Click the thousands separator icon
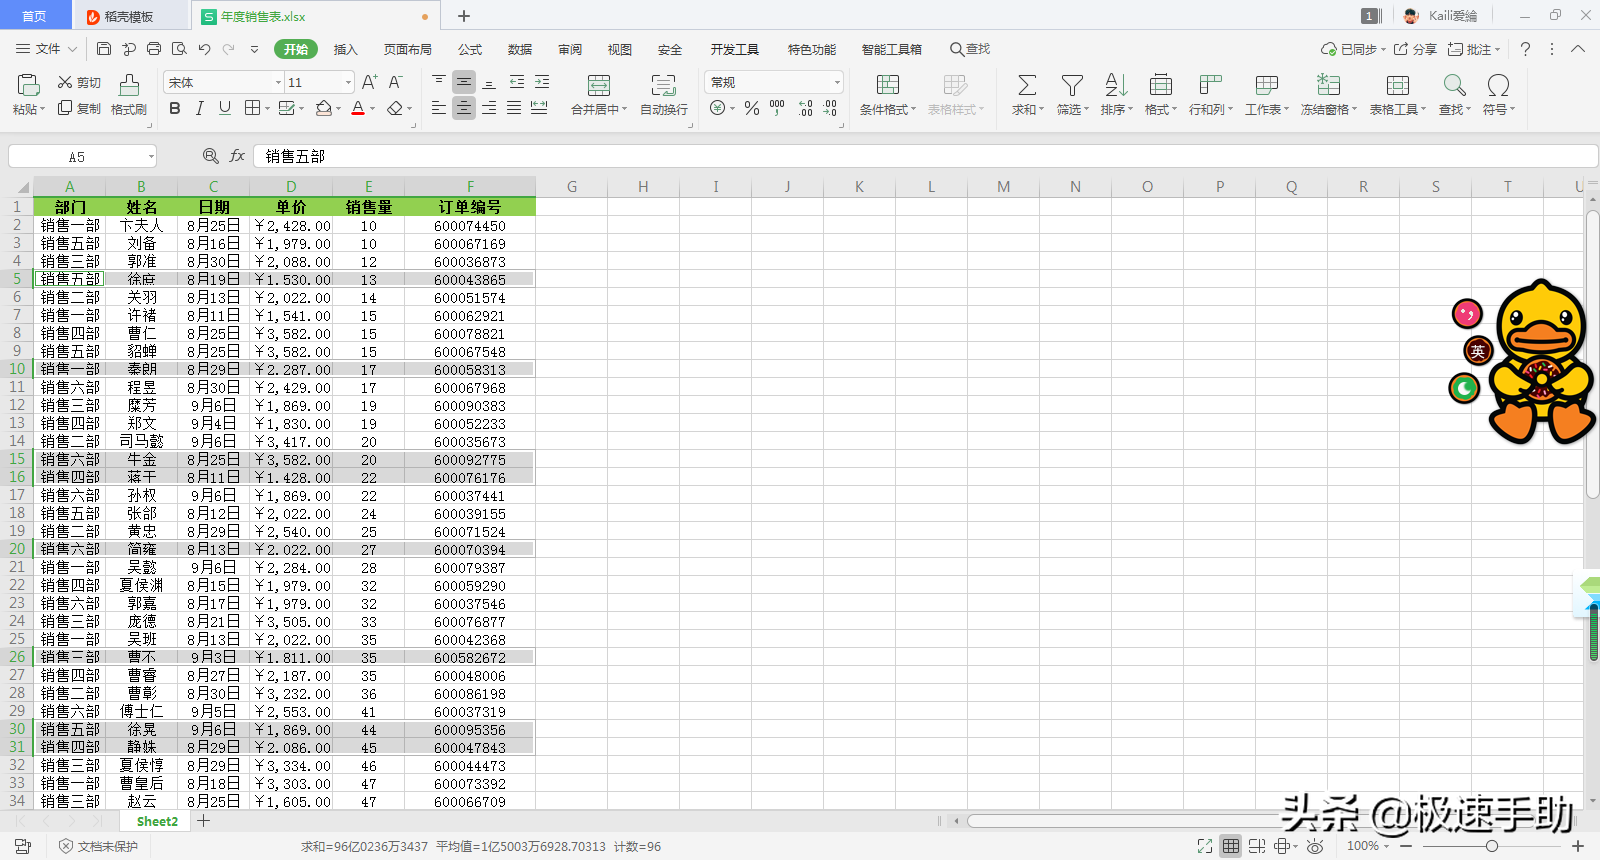The height and width of the screenshot is (860, 1600). pos(777,108)
